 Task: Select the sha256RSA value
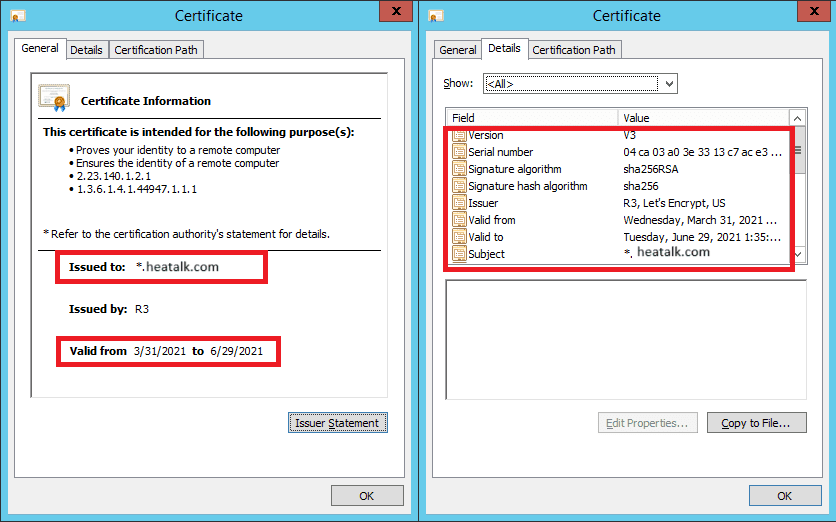650,169
